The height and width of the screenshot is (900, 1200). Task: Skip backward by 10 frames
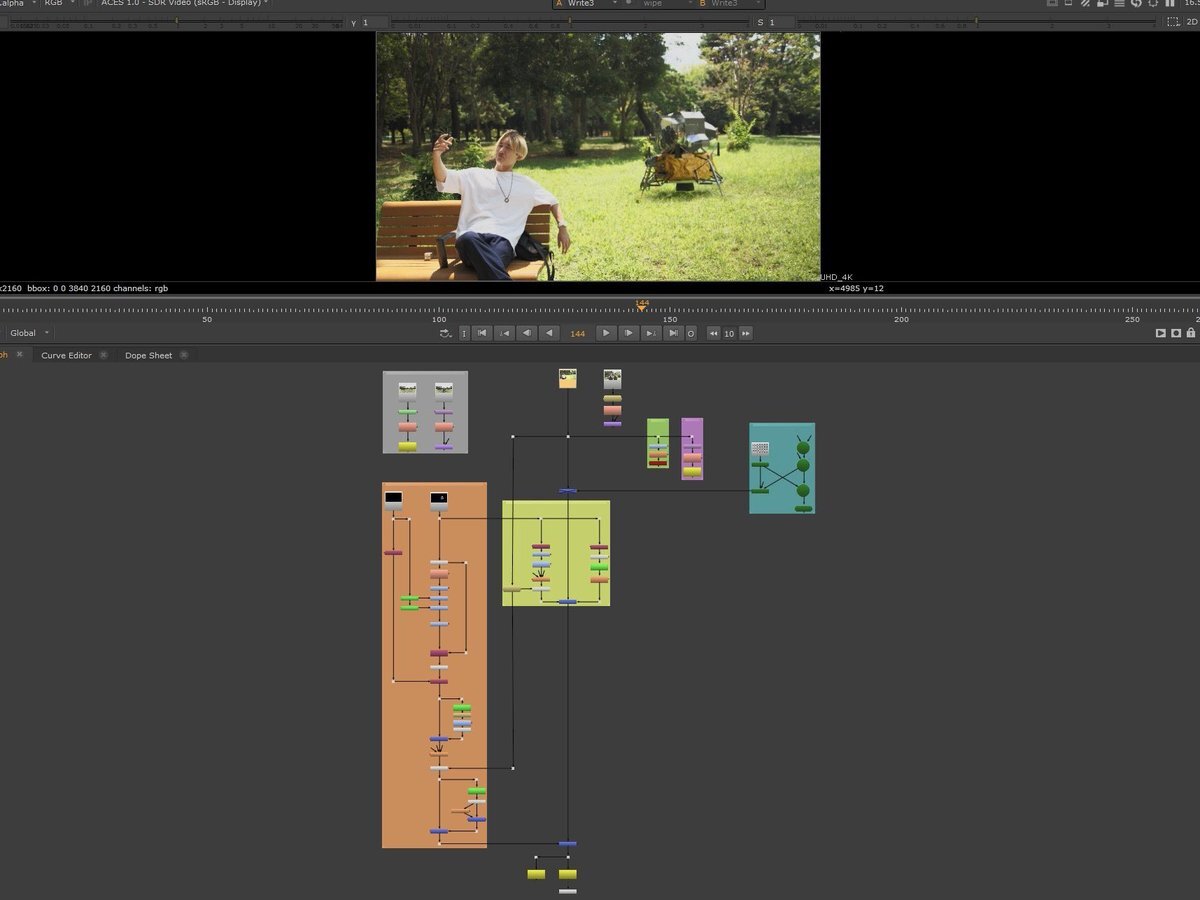click(x=713, y=333)
